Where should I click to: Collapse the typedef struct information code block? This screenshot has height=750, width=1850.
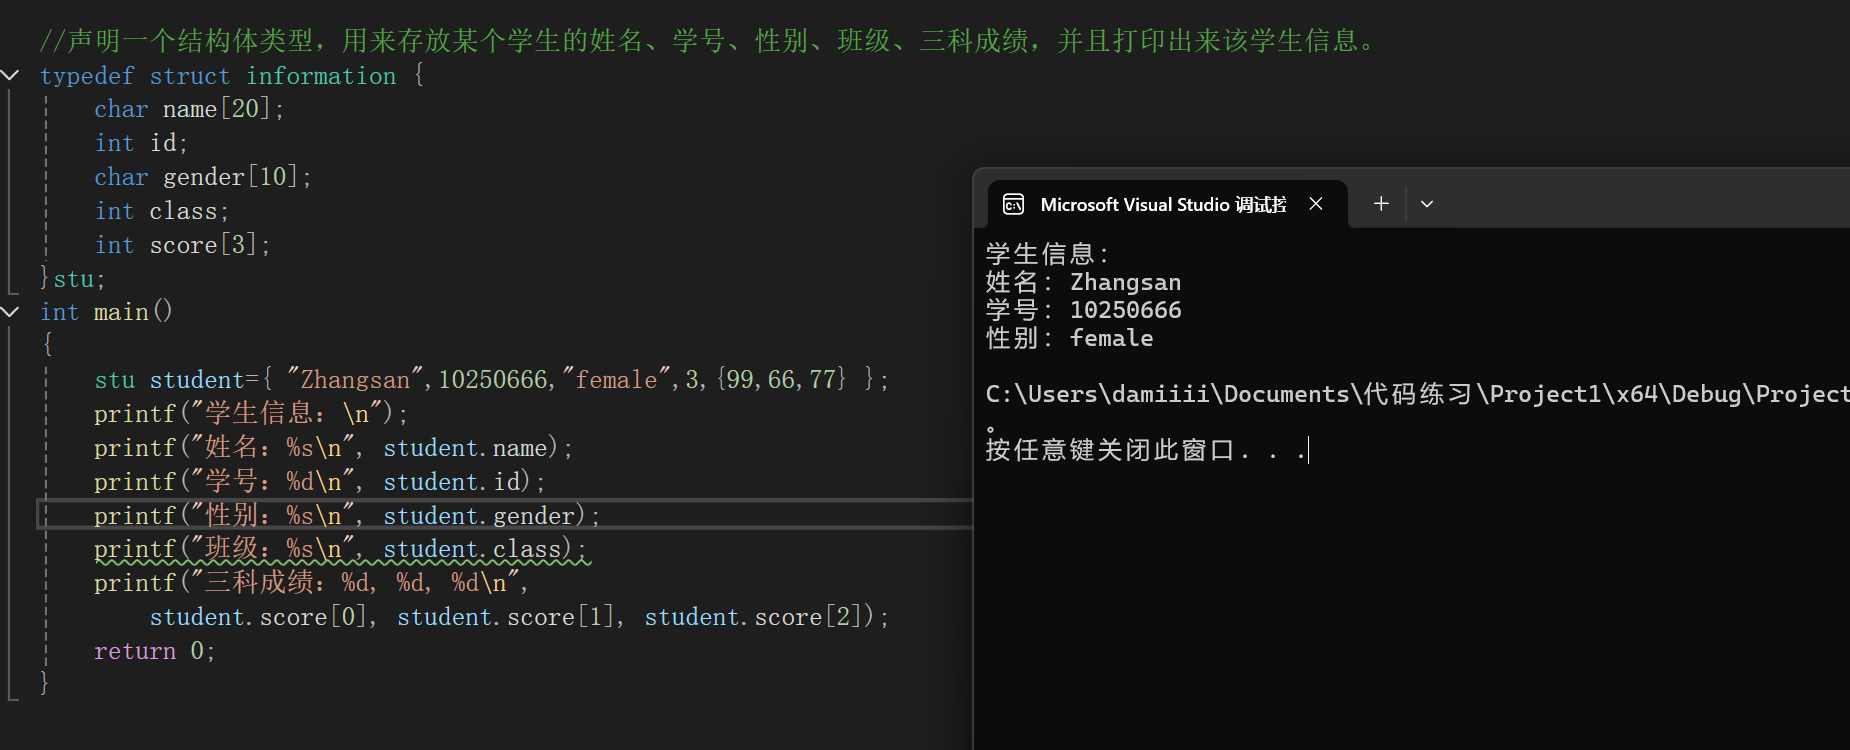pyautogui.click(x=11, y=75)
